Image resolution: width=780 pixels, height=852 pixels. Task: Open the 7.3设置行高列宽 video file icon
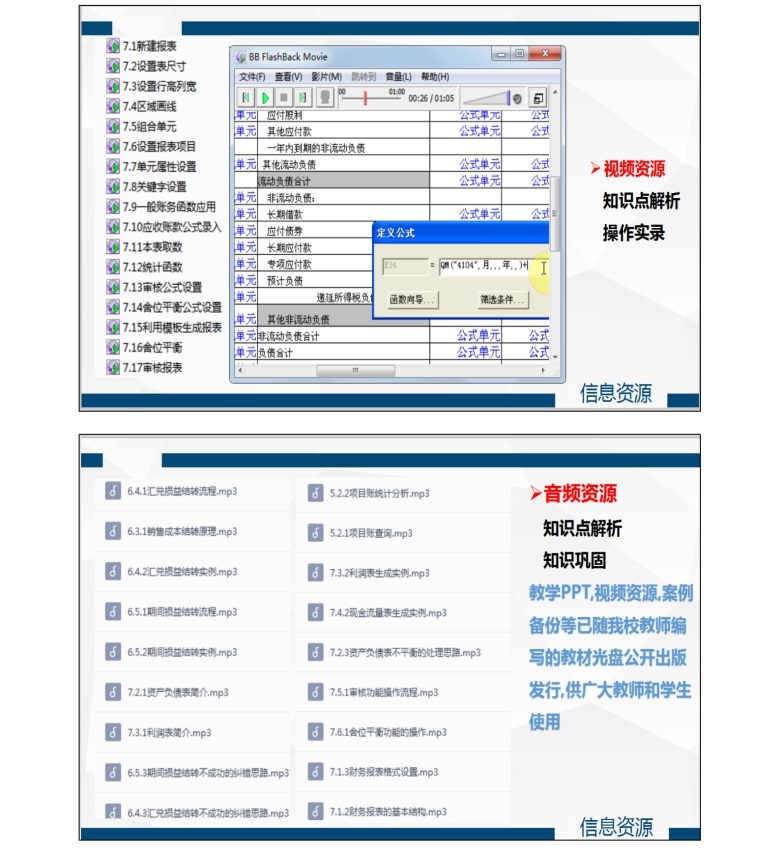113,86
